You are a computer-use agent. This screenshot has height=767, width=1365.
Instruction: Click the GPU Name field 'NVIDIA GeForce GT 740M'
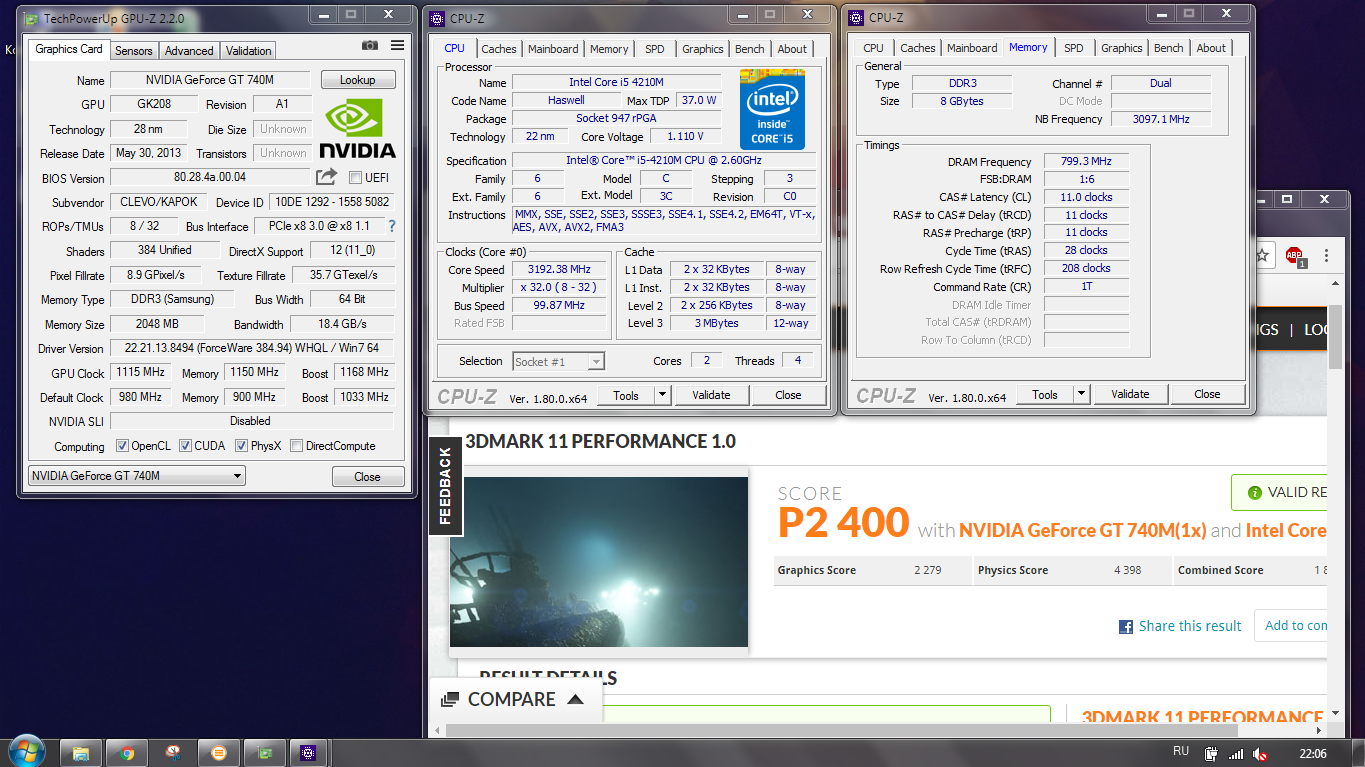click(x=212, y=80)
